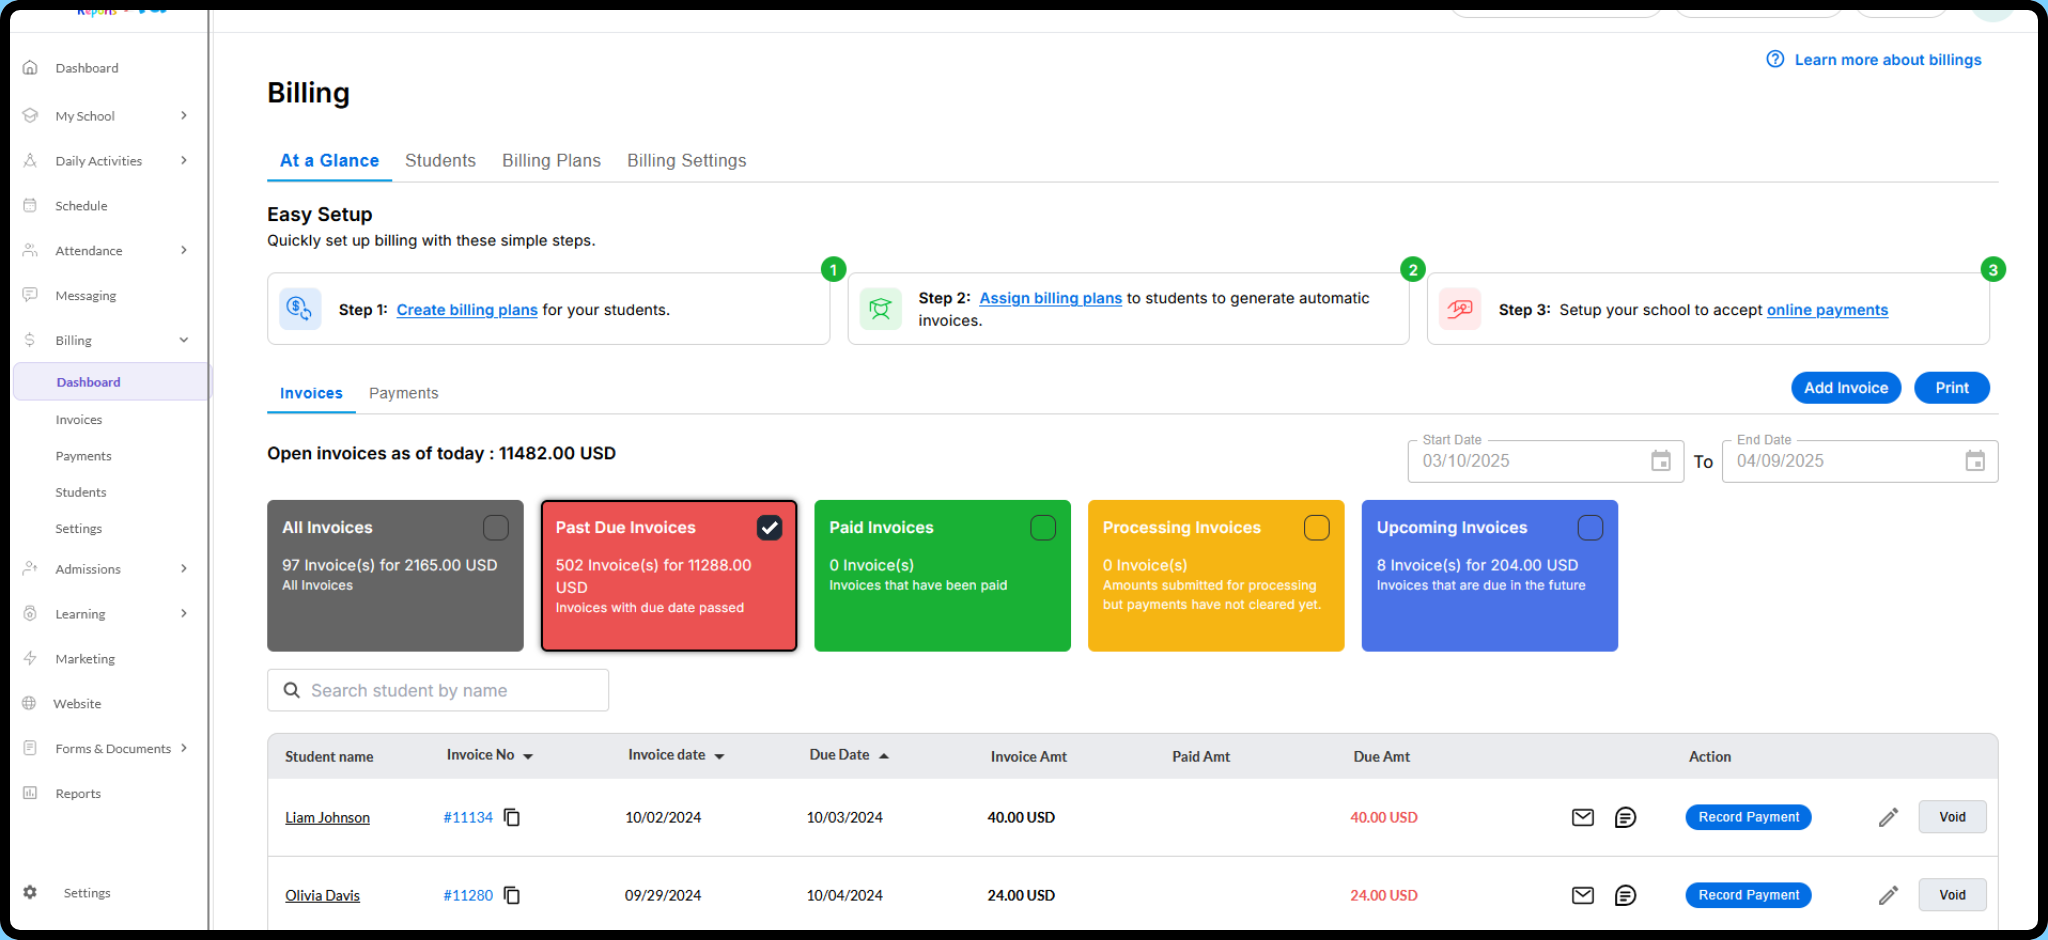The image size is (2048, 940).
Task: Expand the My School submenu chevron
Action: click(184, 115)
